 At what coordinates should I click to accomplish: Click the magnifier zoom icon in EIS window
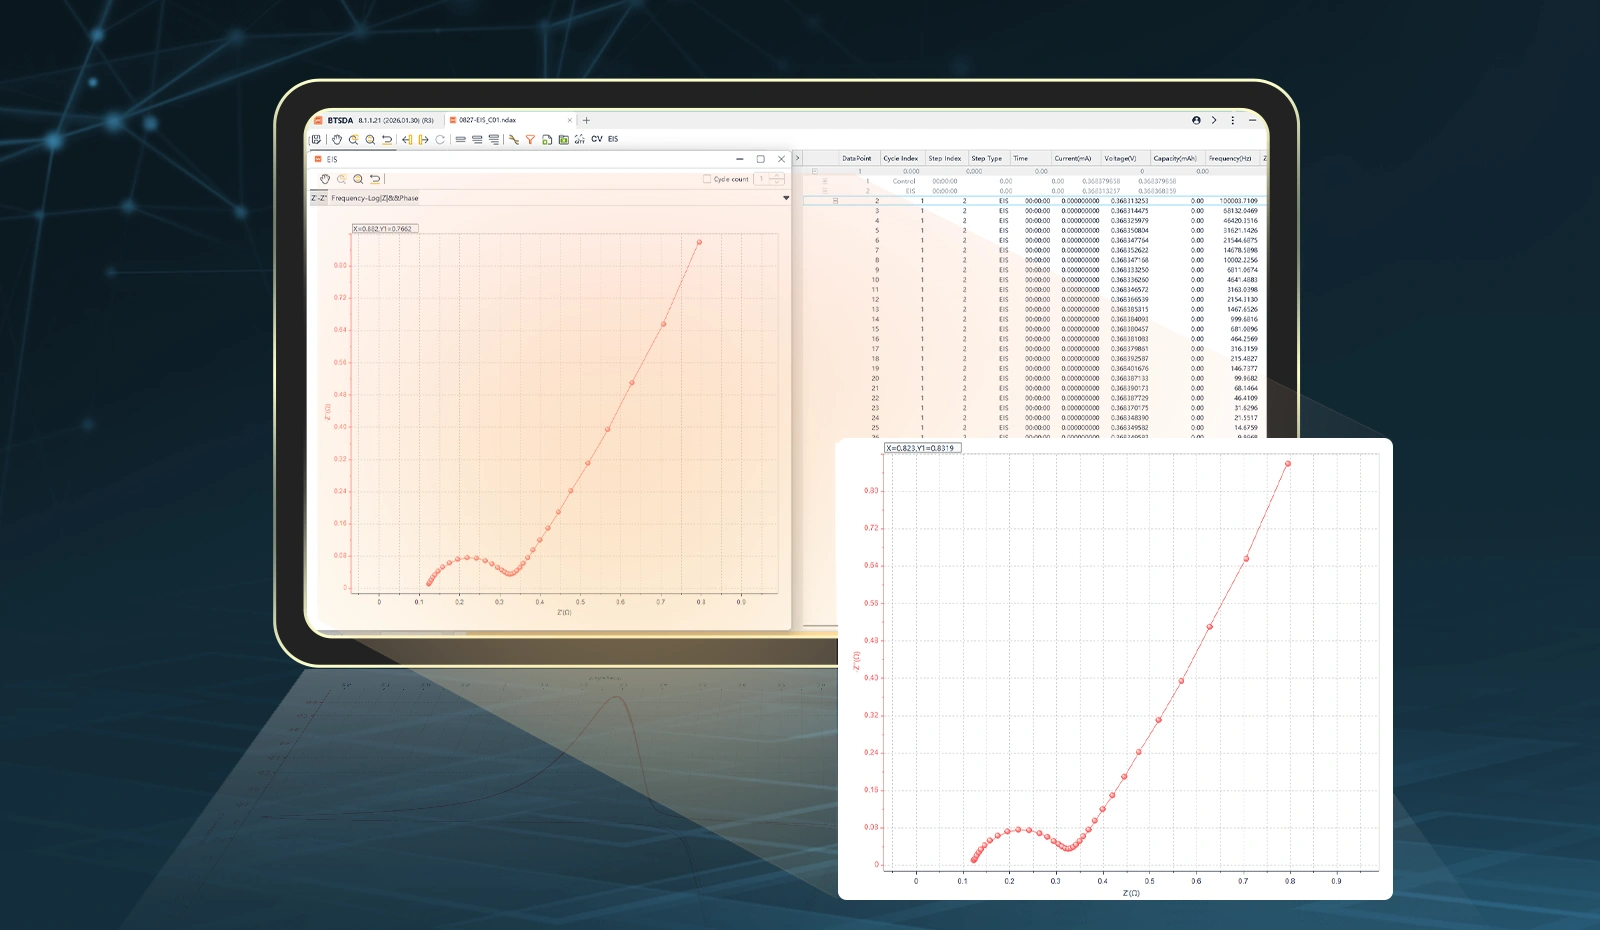click(358, 179)
